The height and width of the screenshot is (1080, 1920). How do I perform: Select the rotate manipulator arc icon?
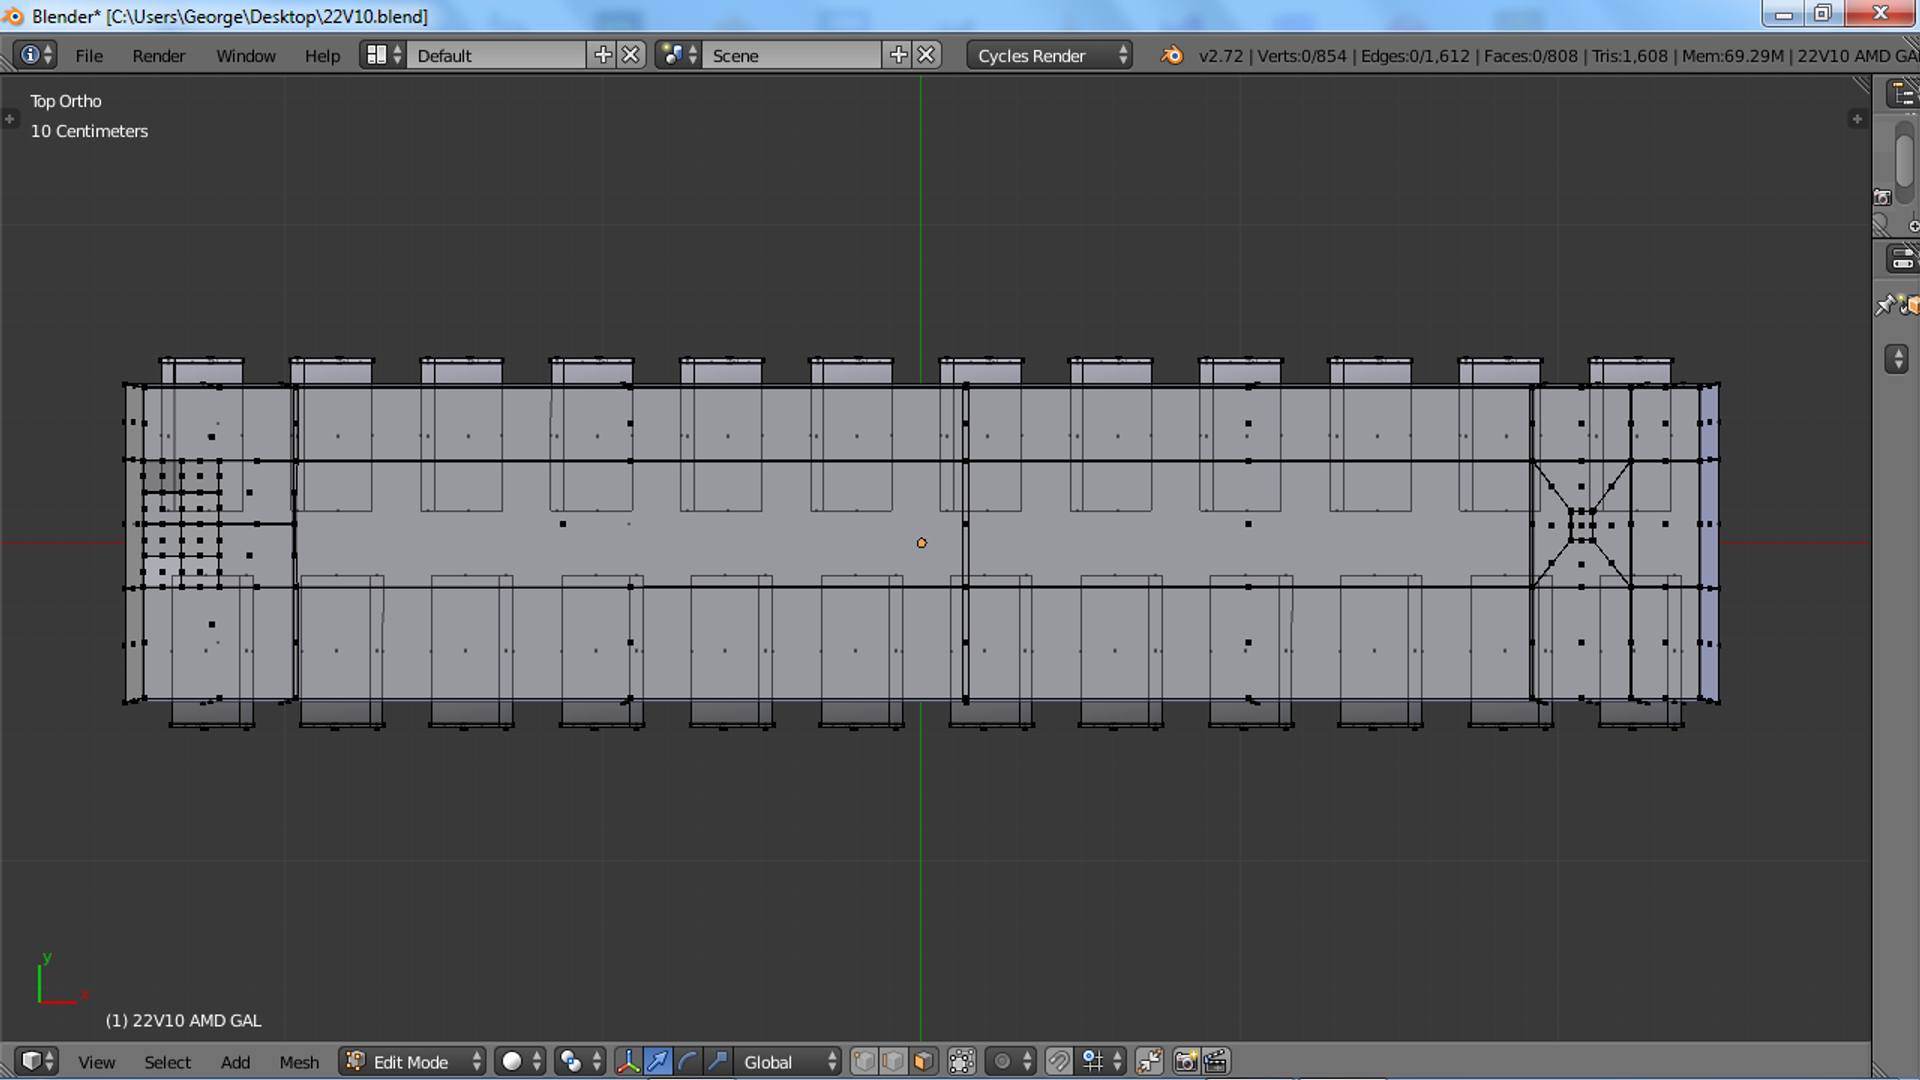click(x=688, y=1062)
